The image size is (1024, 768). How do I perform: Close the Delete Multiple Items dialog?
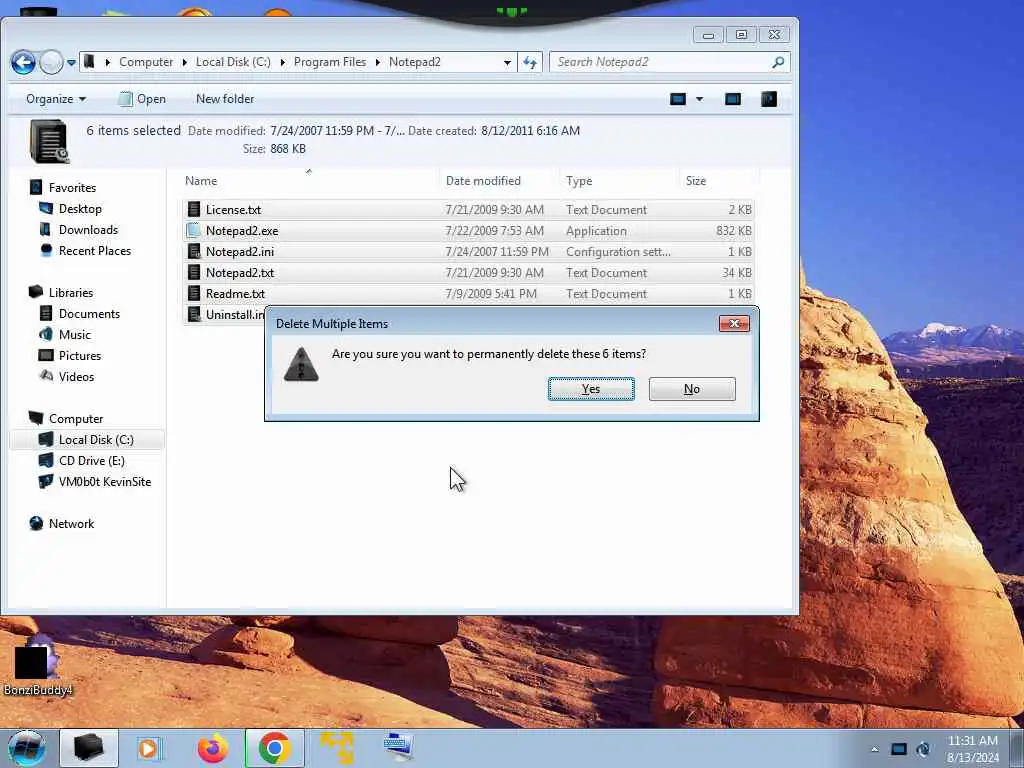(734, 323)
